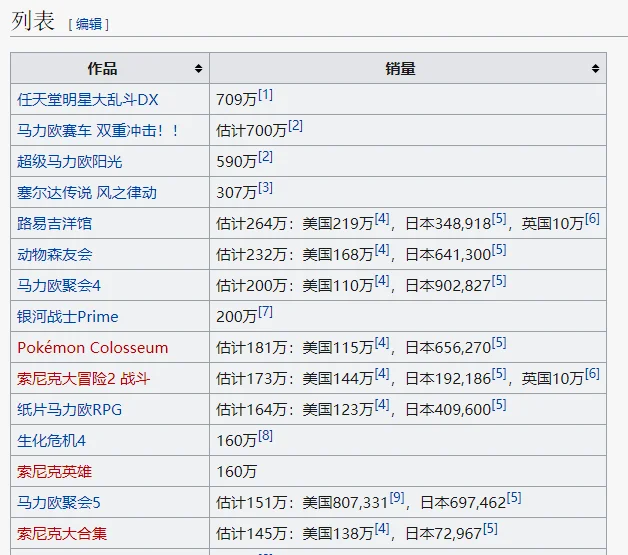Click citation [5] in Pokémon Colosseum row

click(499, 343)
